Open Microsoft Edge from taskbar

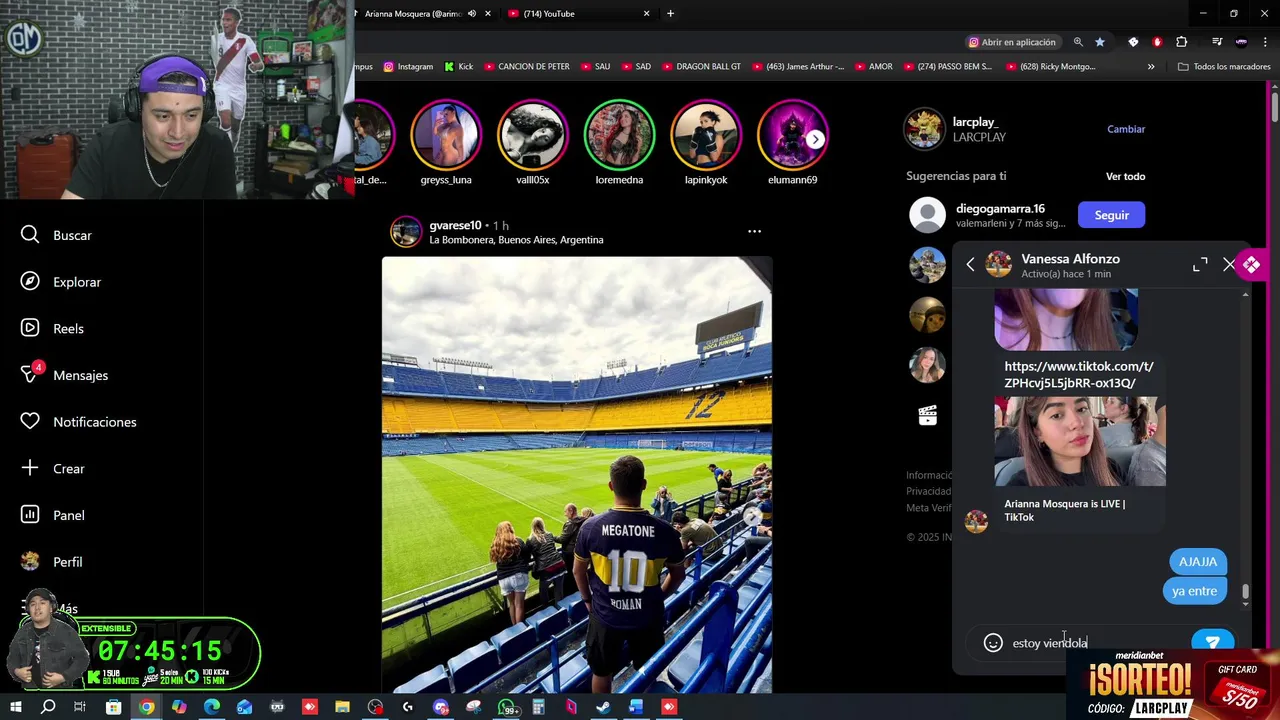point(212,707)
